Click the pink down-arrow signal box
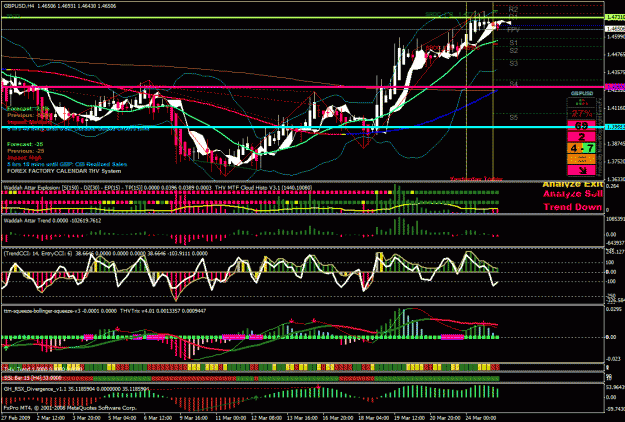 point(582,170)
